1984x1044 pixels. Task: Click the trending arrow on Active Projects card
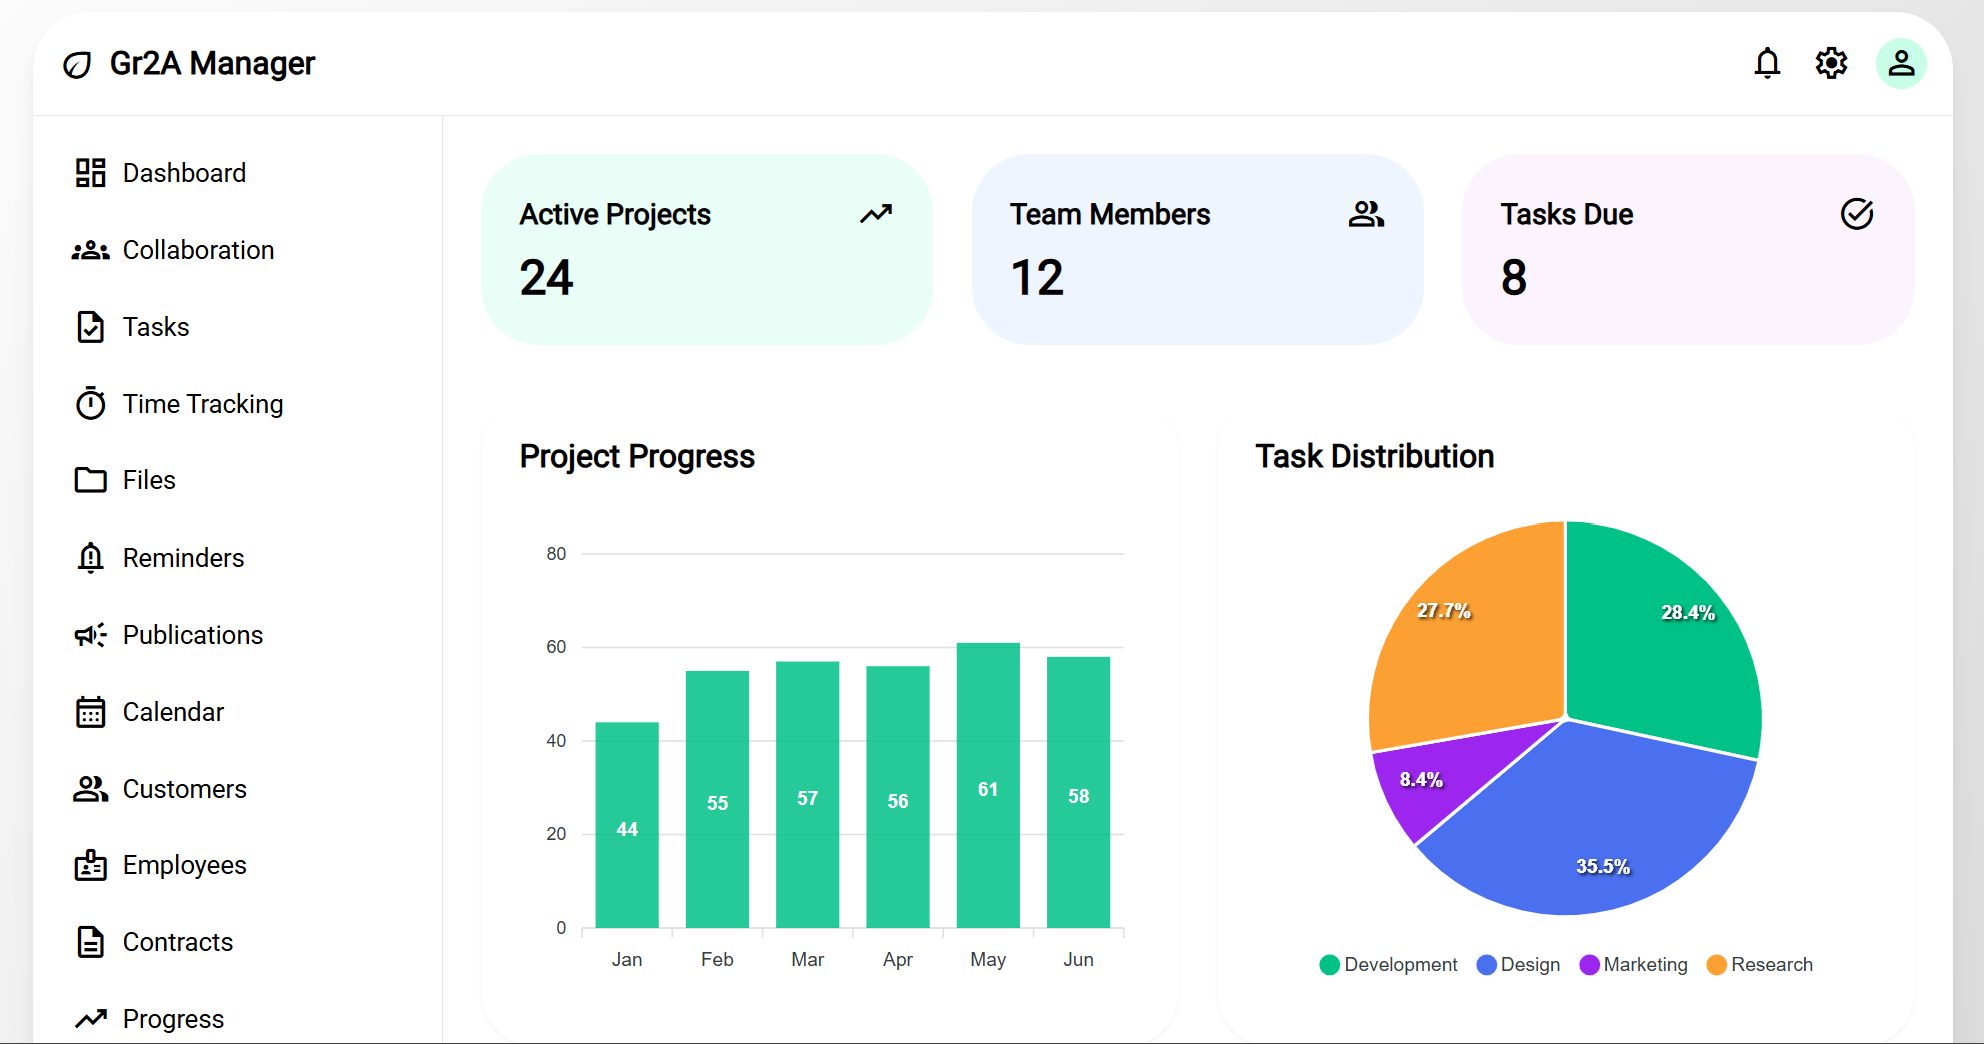[875, 214]
